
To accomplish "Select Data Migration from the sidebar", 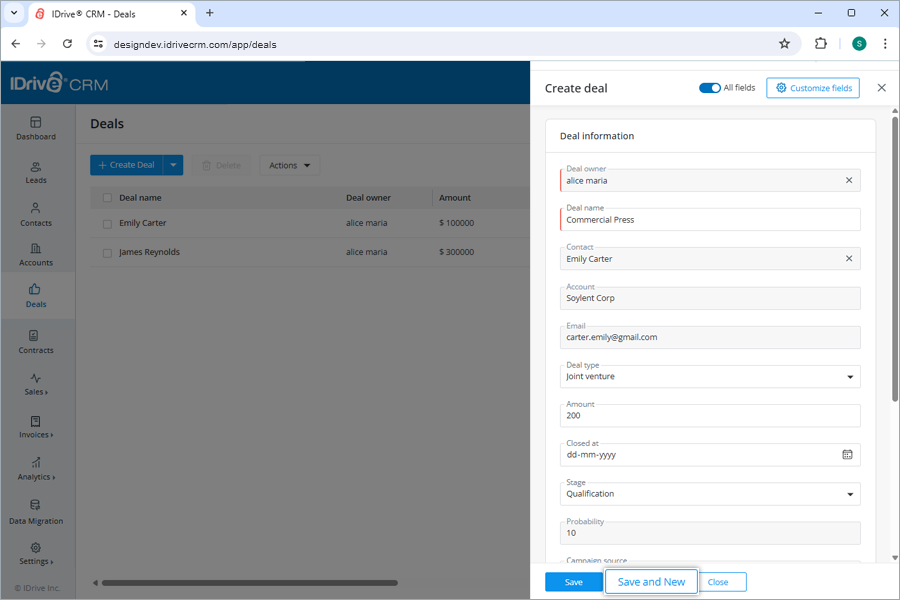I will point(36,514).
